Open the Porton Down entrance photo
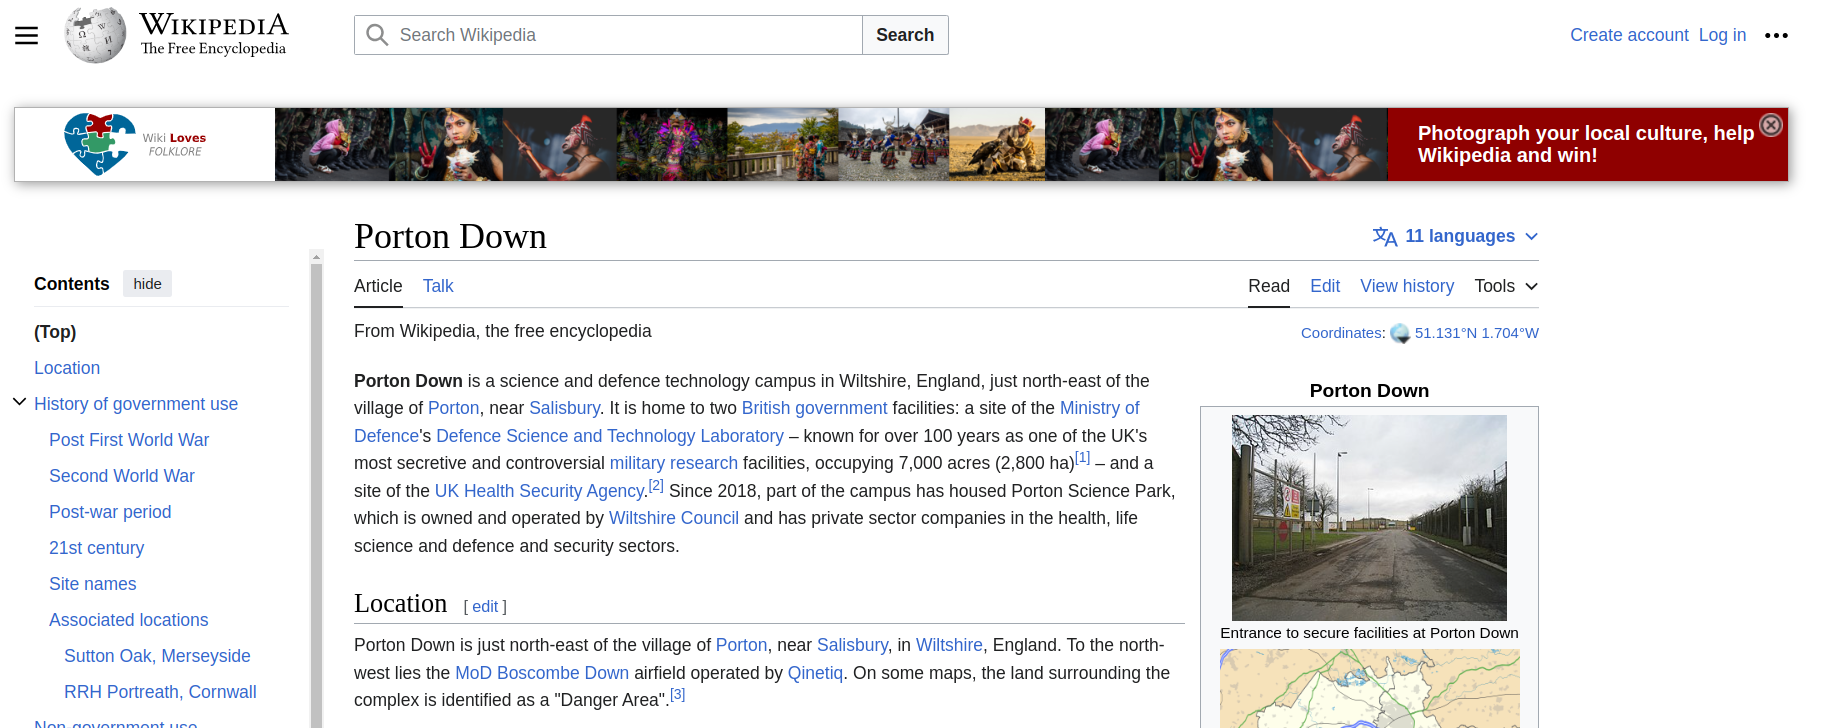This screenshot has height=728, width=1827. pos(1368,517)
